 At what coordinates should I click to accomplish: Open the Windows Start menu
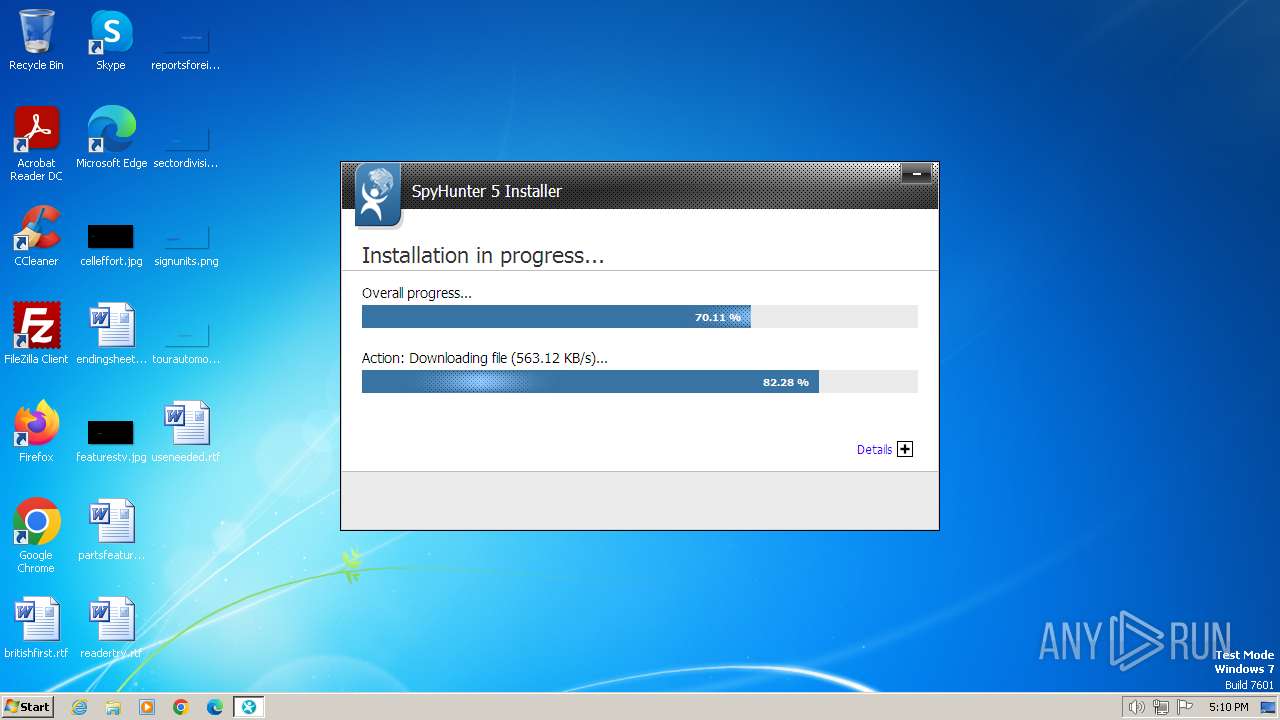(x=27, y=707)
